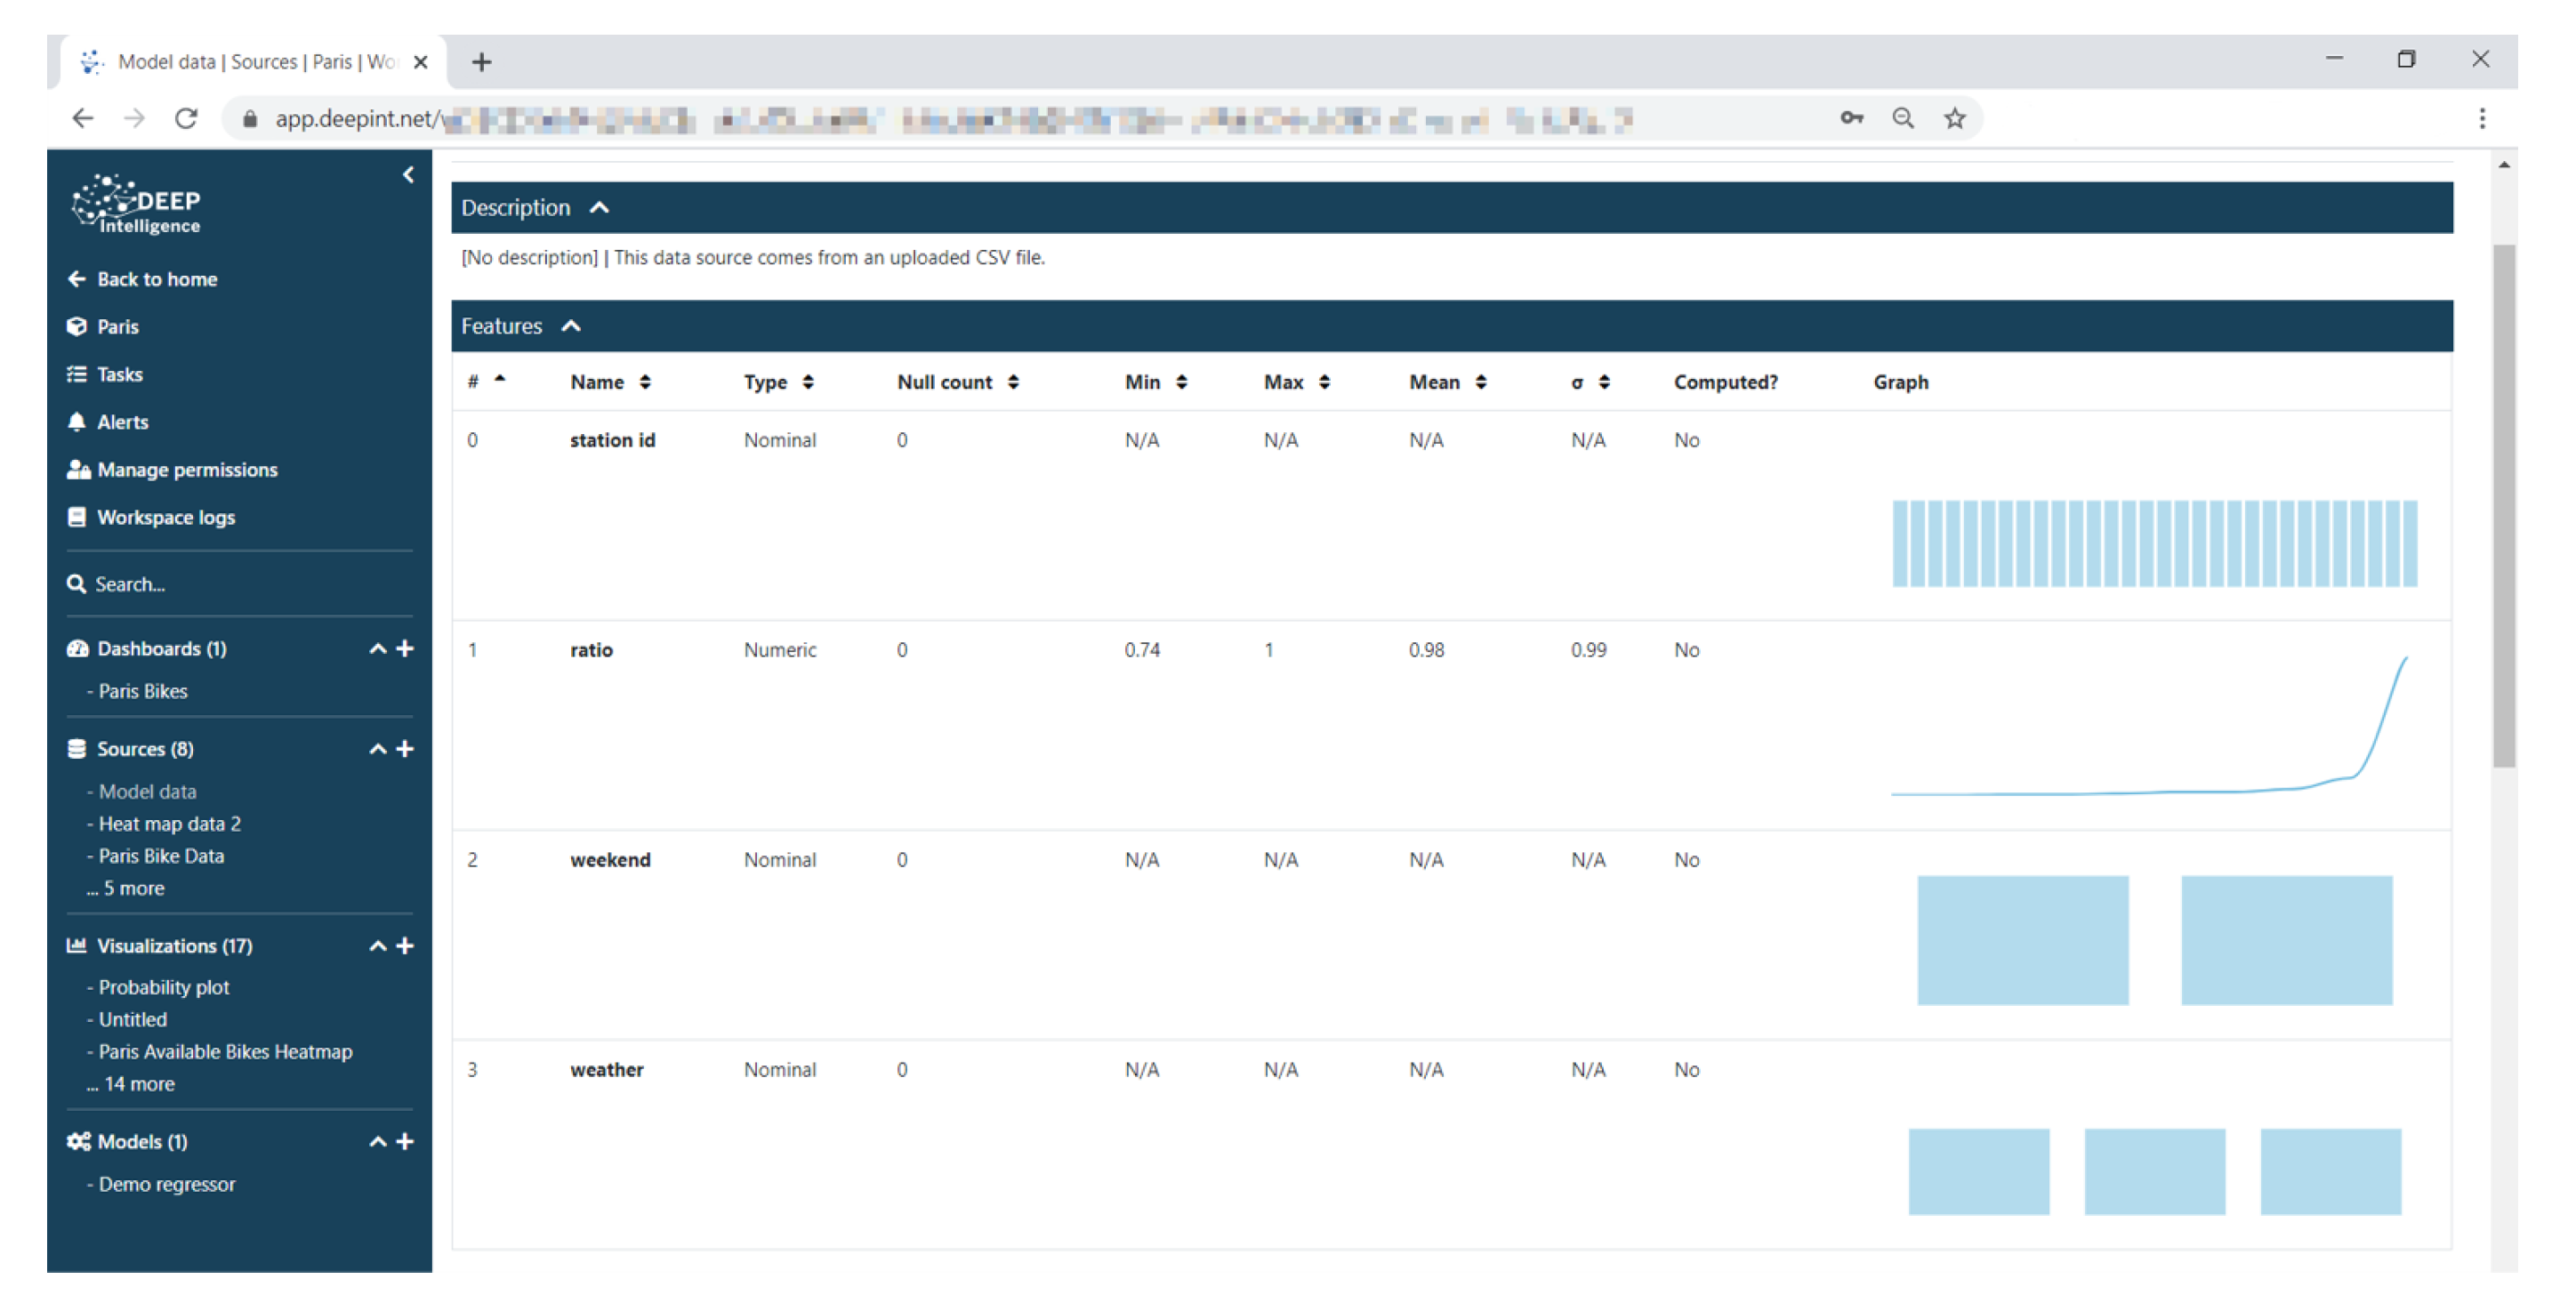
Task: Click the Deep Intelligence logo
Action: coord(137,205)
